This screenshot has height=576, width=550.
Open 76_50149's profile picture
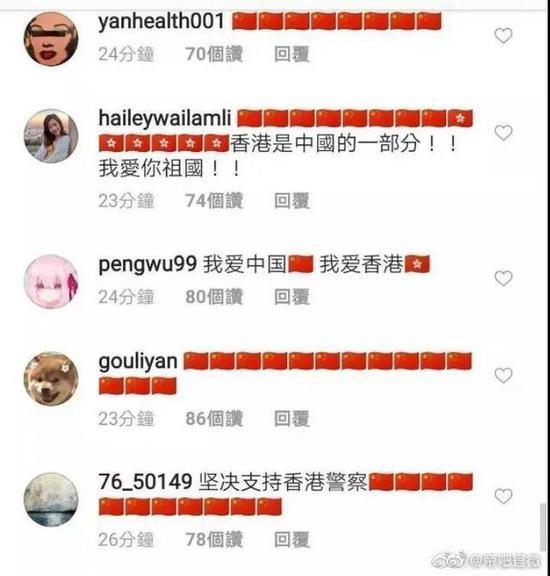51,500
